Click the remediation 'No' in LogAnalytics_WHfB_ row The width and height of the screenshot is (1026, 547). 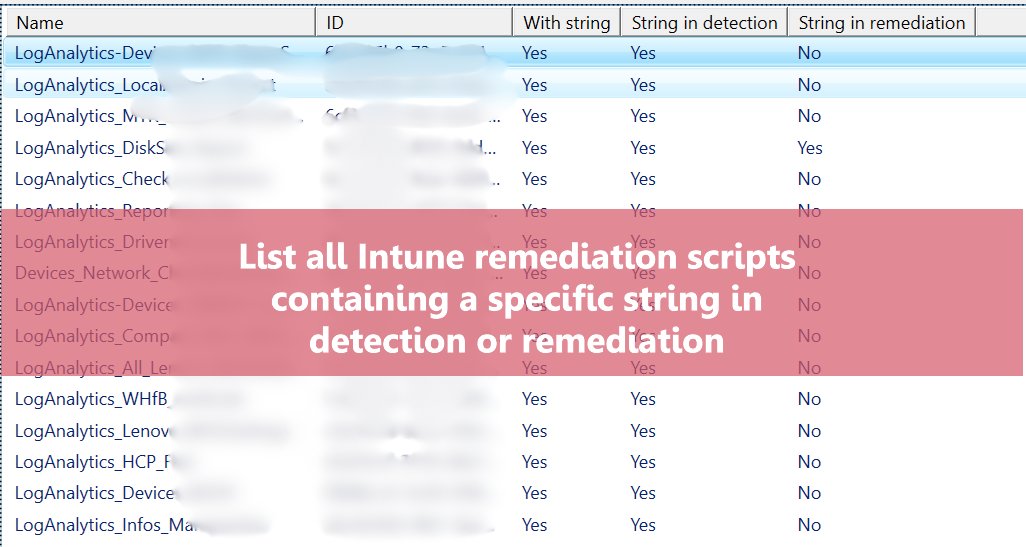pos(809,399)
